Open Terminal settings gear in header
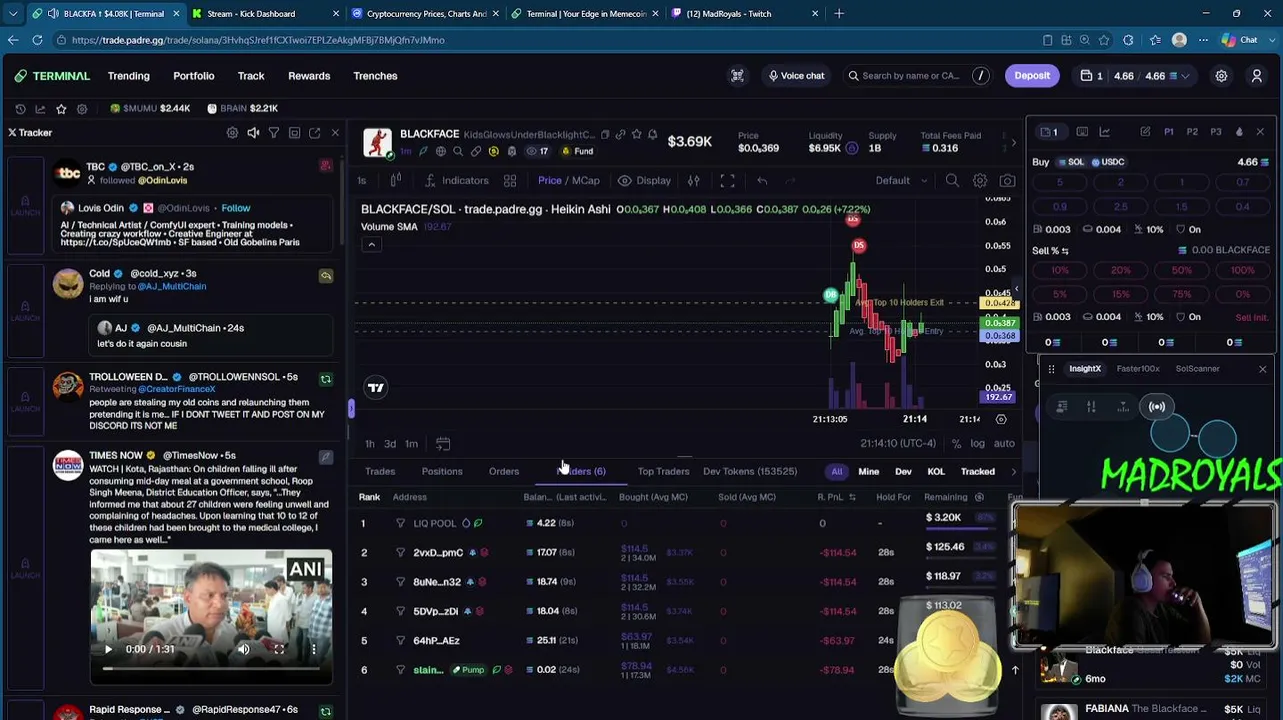This screenshot has height=720, width=1283. (1221, 76)
